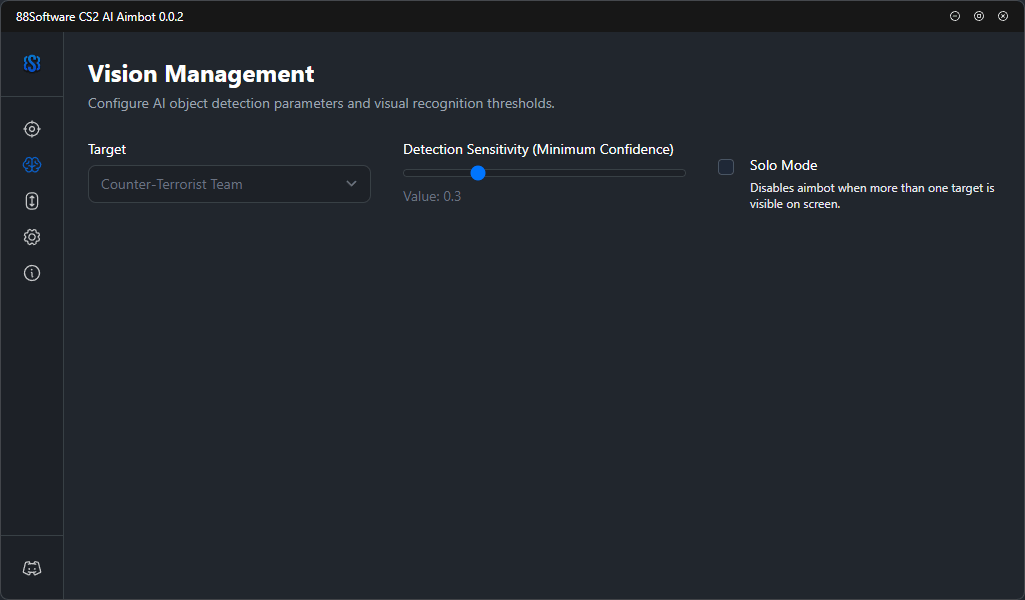Click the window title "88Software CS2 AI Aimbot 0.0.2"
Viewport: 1025px width, 600px height.
99,17
